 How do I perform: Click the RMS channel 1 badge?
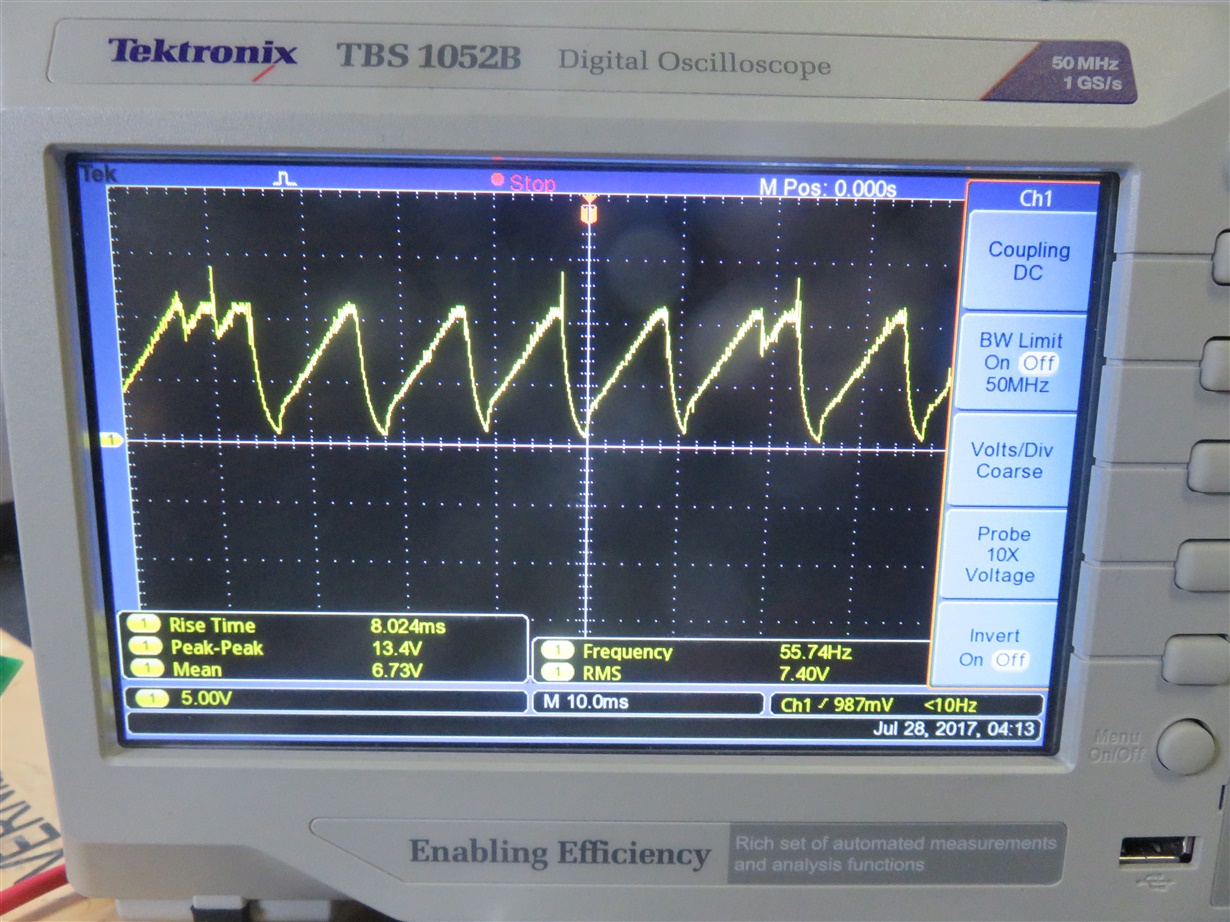tap(556, 674)
